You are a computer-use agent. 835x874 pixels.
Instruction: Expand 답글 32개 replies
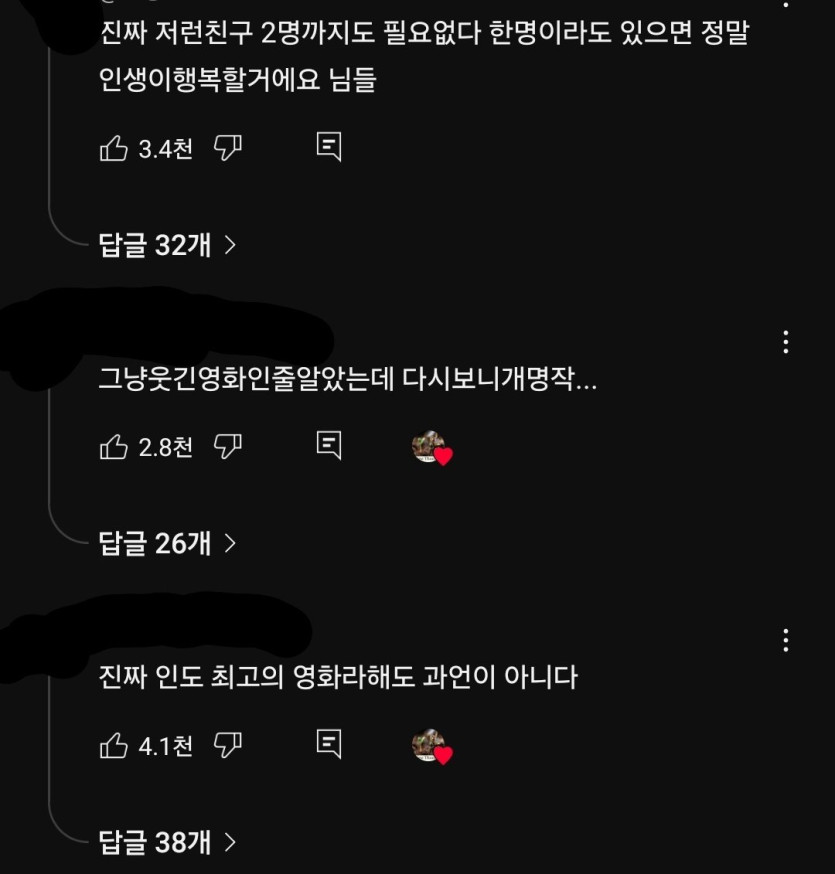click(x=167, y=245)
